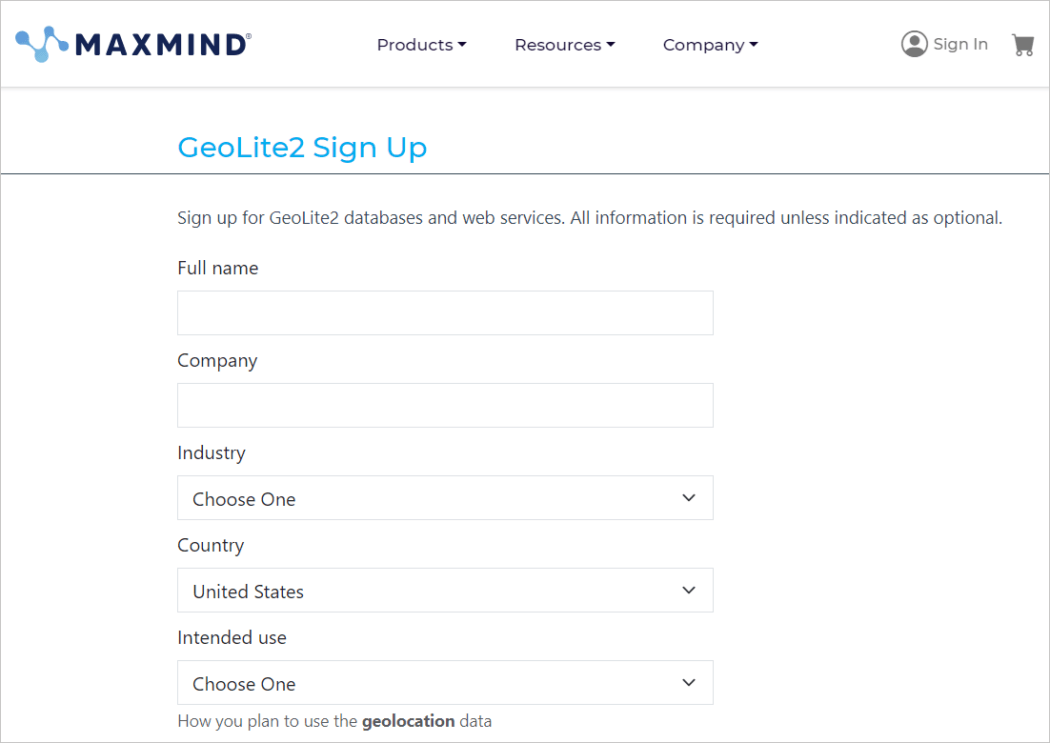The height and width of the screenshot is (743, 1050).
Task: Click the bold geolocation helper text
Action: tap(409, 720)
